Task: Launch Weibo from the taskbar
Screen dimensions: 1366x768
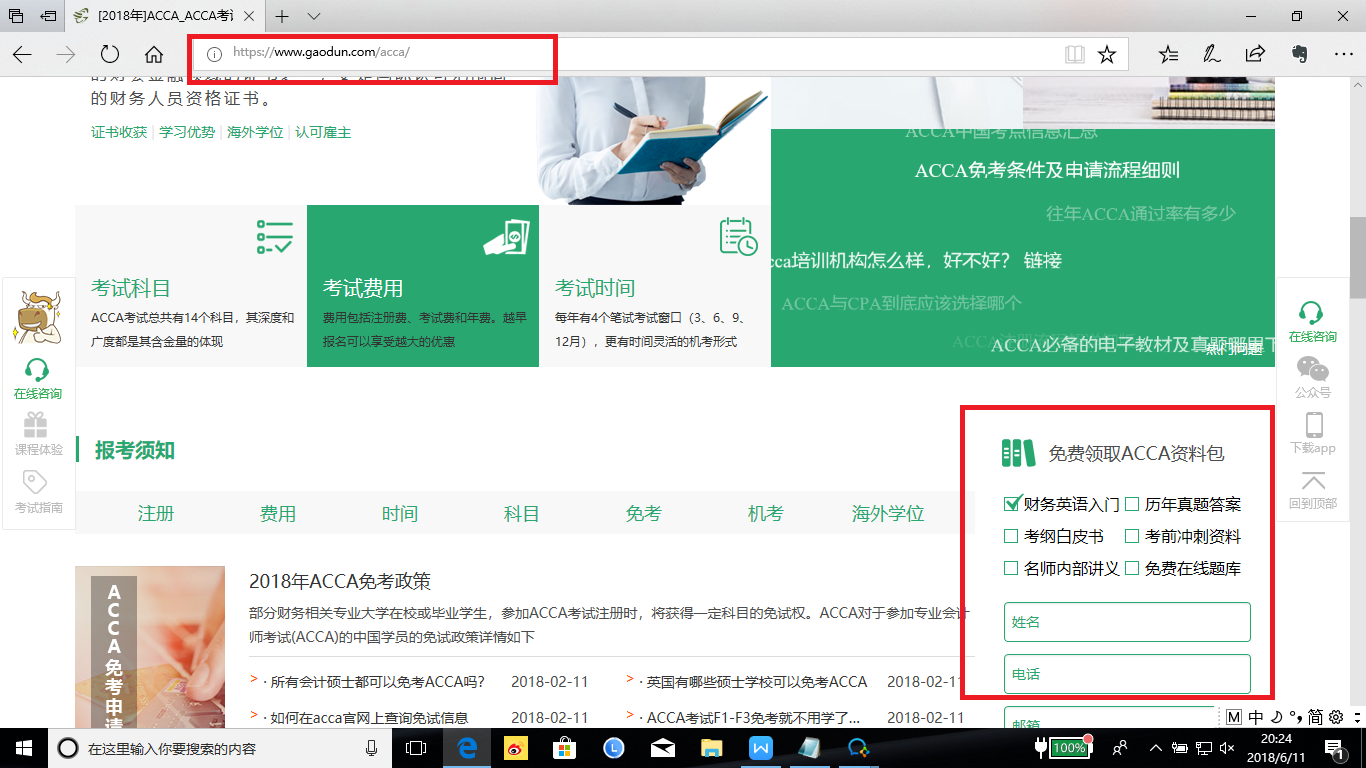Action: tap(515, 748)
